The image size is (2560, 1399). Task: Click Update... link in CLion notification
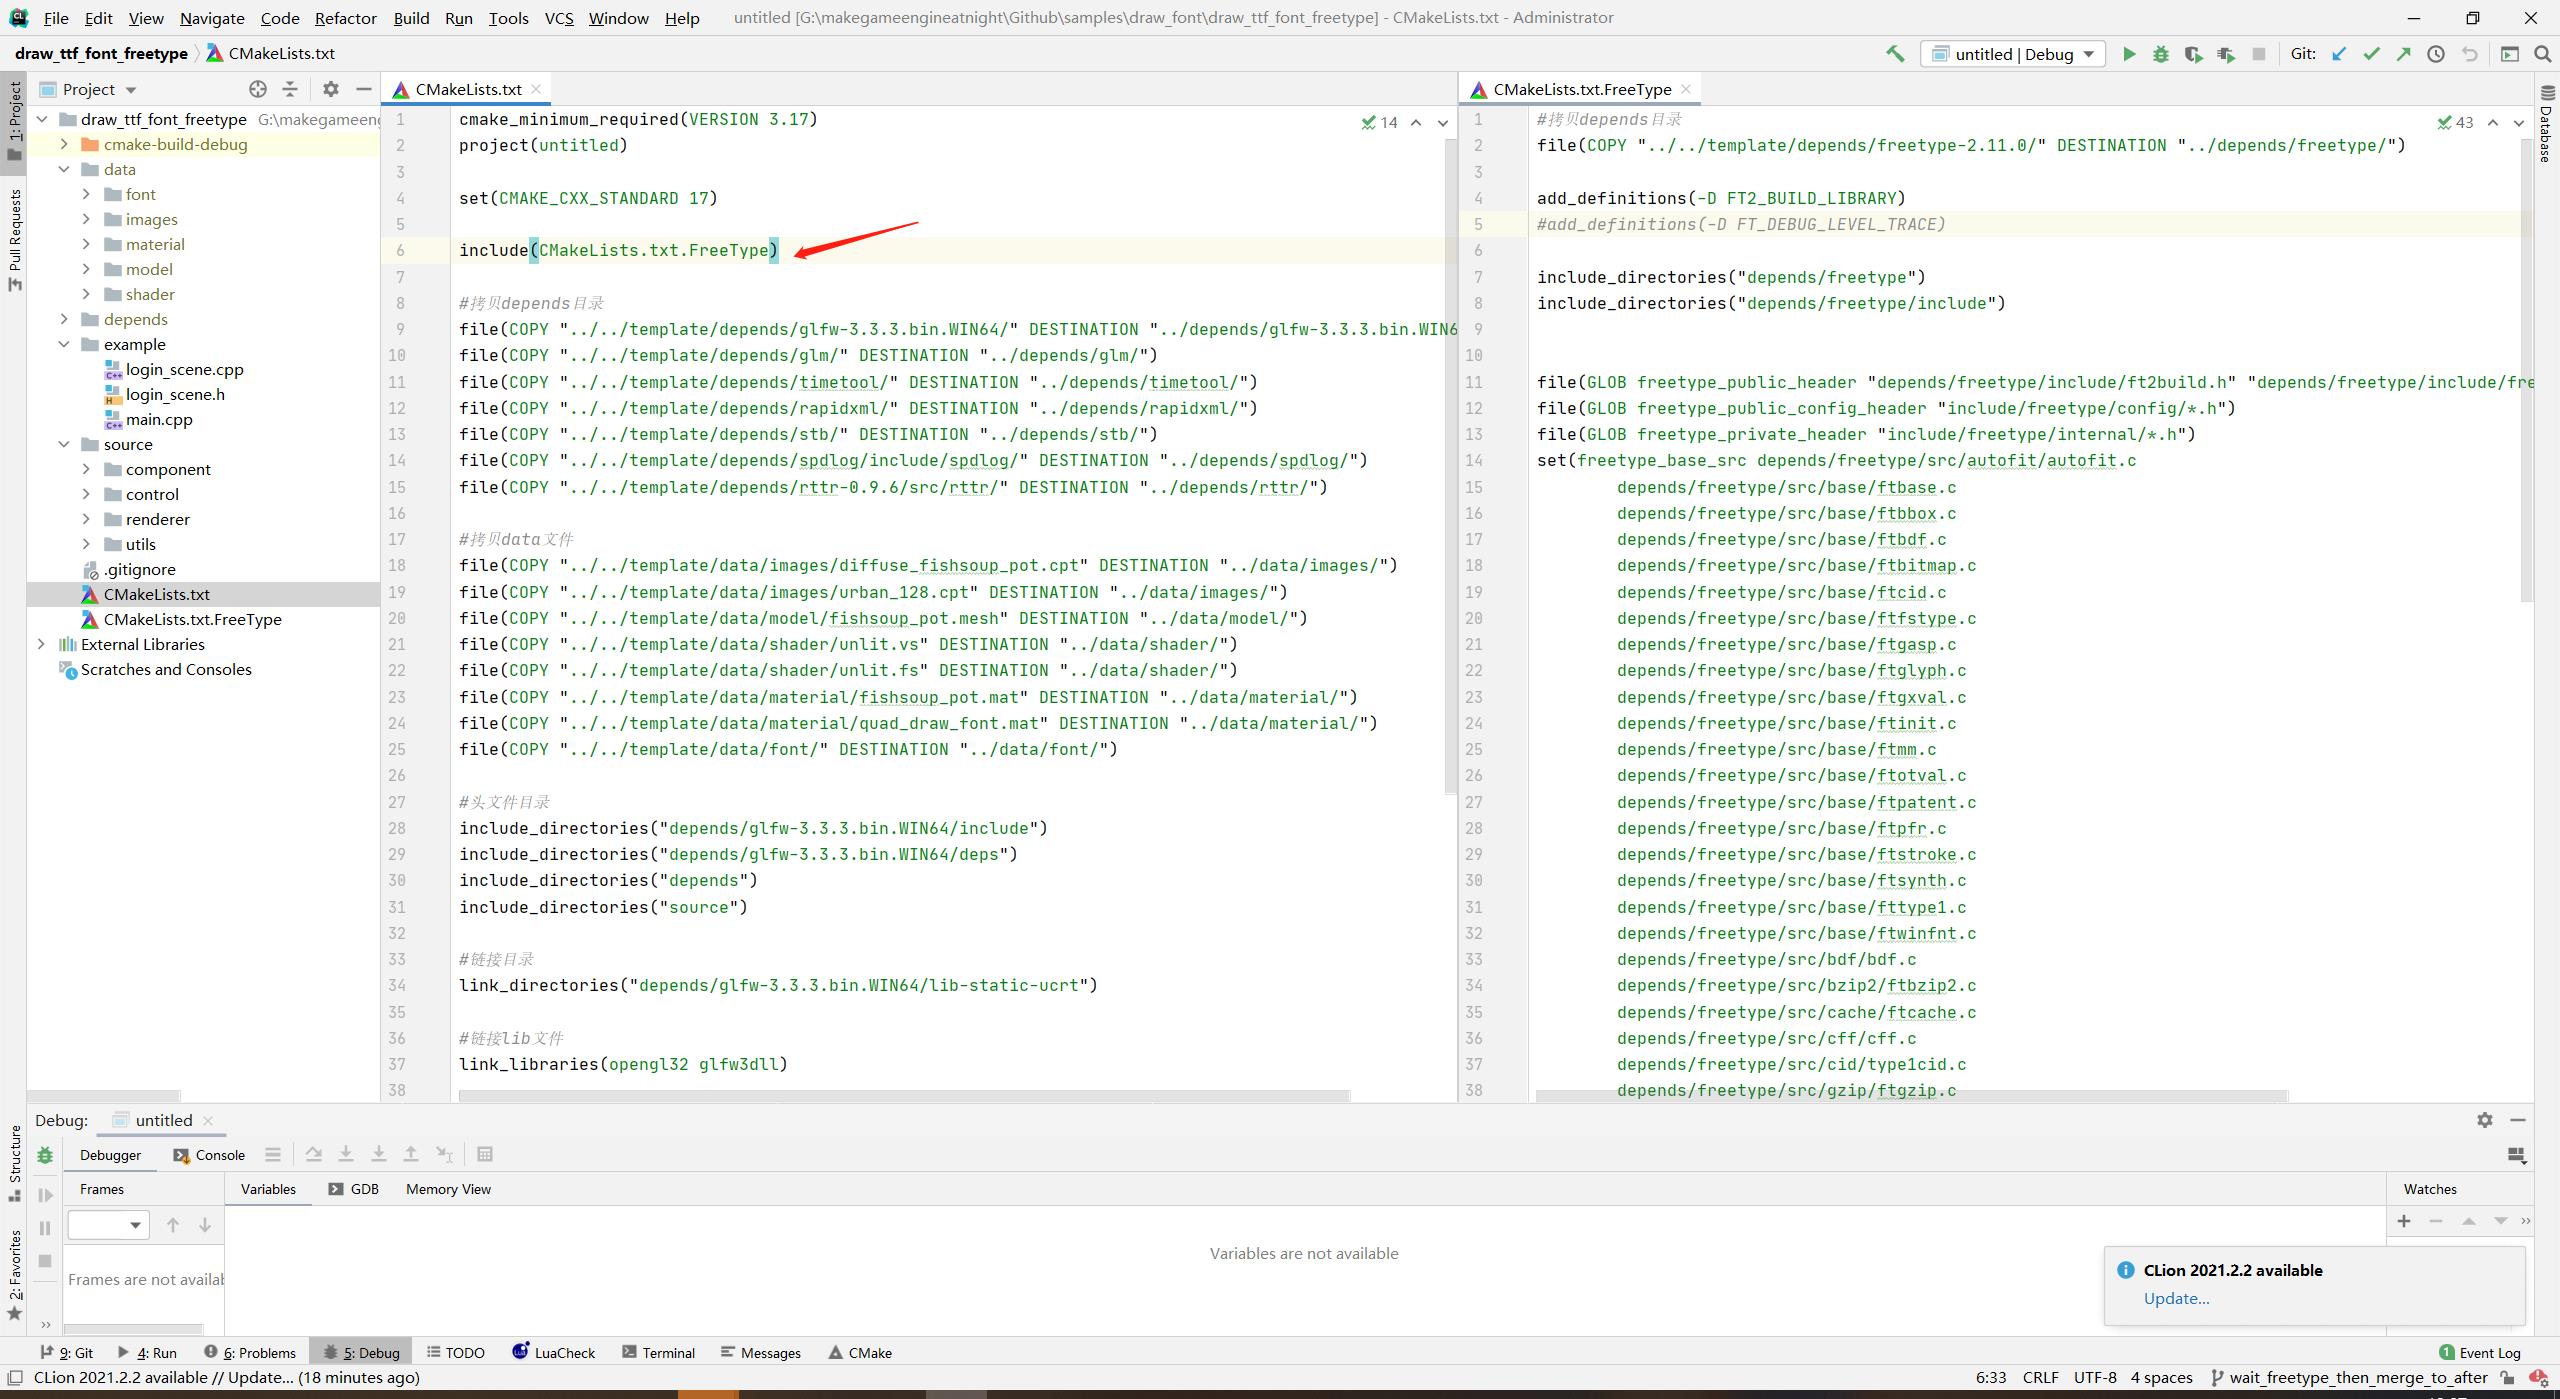coord(2176,1298)
